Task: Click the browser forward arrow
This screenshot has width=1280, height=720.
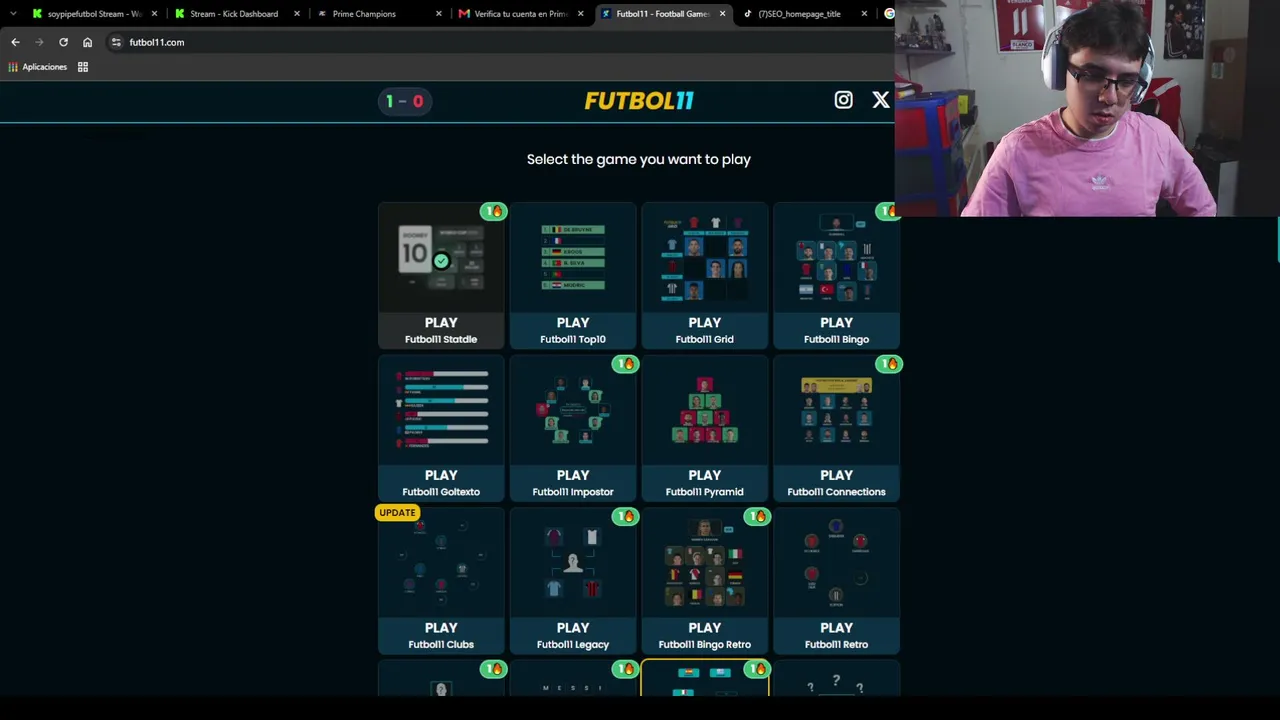Action: click(x=39, y=42)
